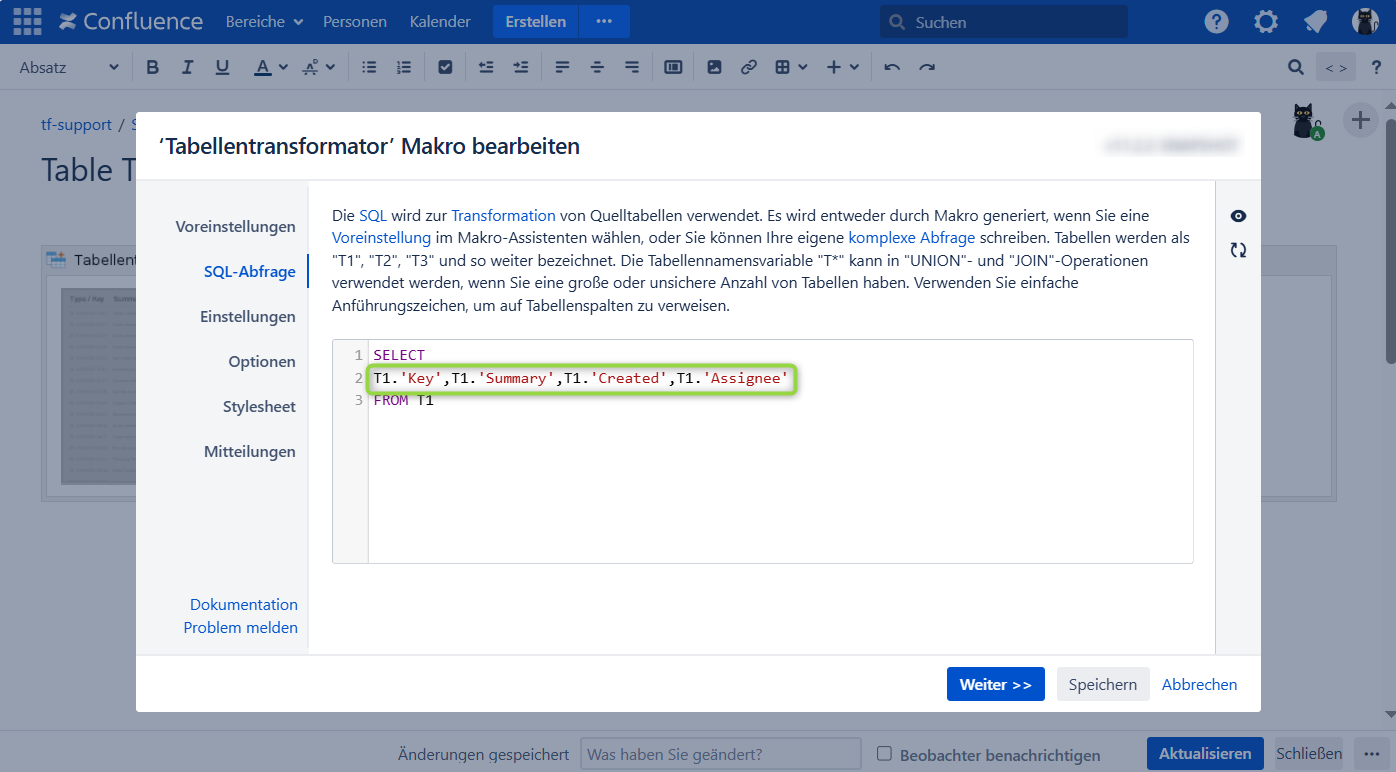The height and width of the screenshot is (772, 1396).
Task: Follow the SQL link in description
Action: pyautogui.click(x=373, y=215)
